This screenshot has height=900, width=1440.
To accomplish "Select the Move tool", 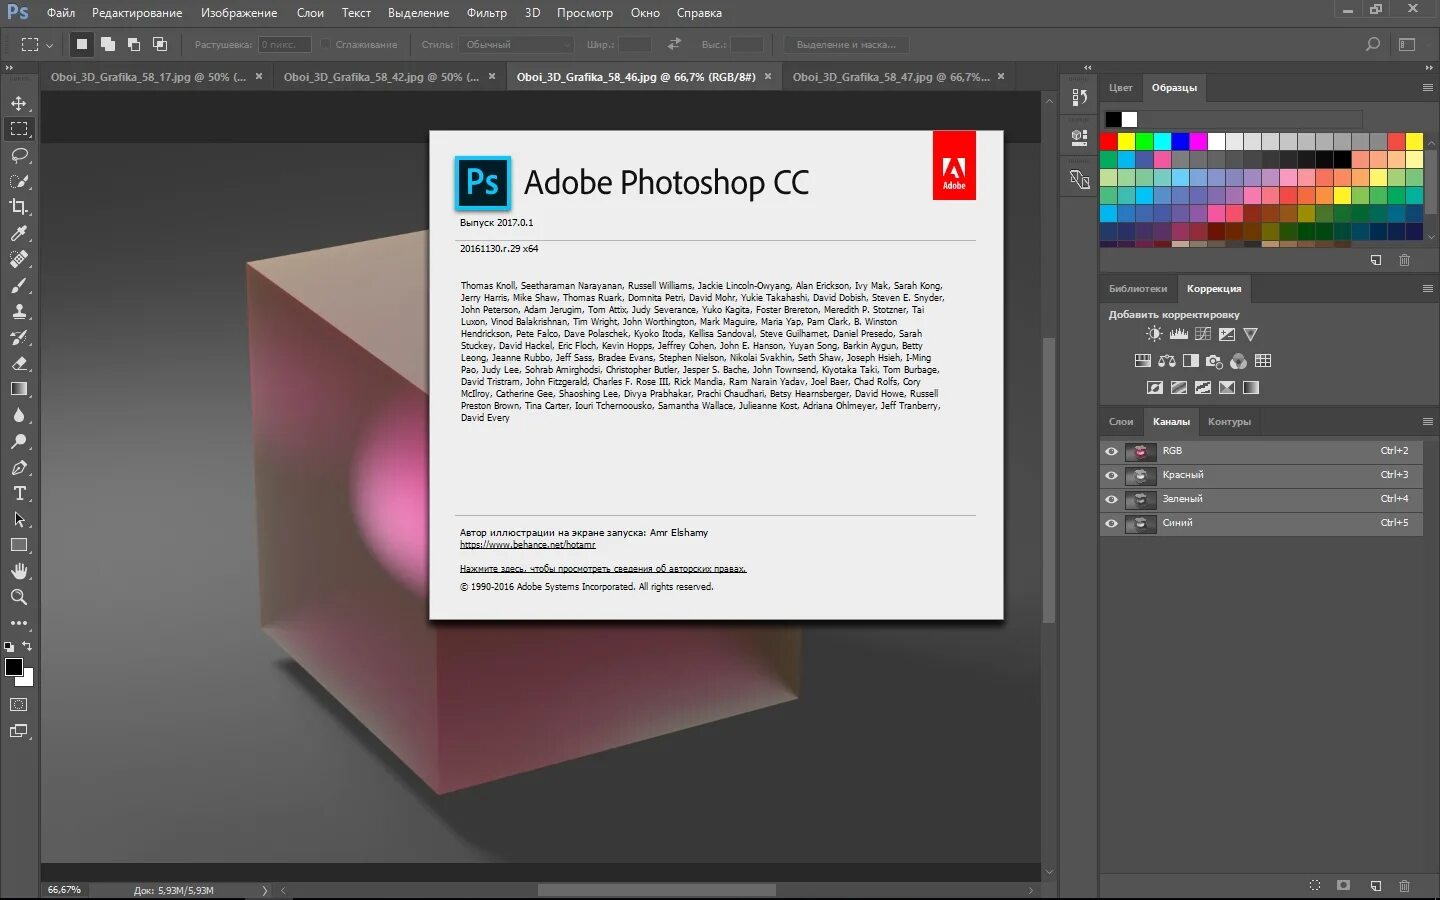I will pyautogui.click(x=19, y=103).
